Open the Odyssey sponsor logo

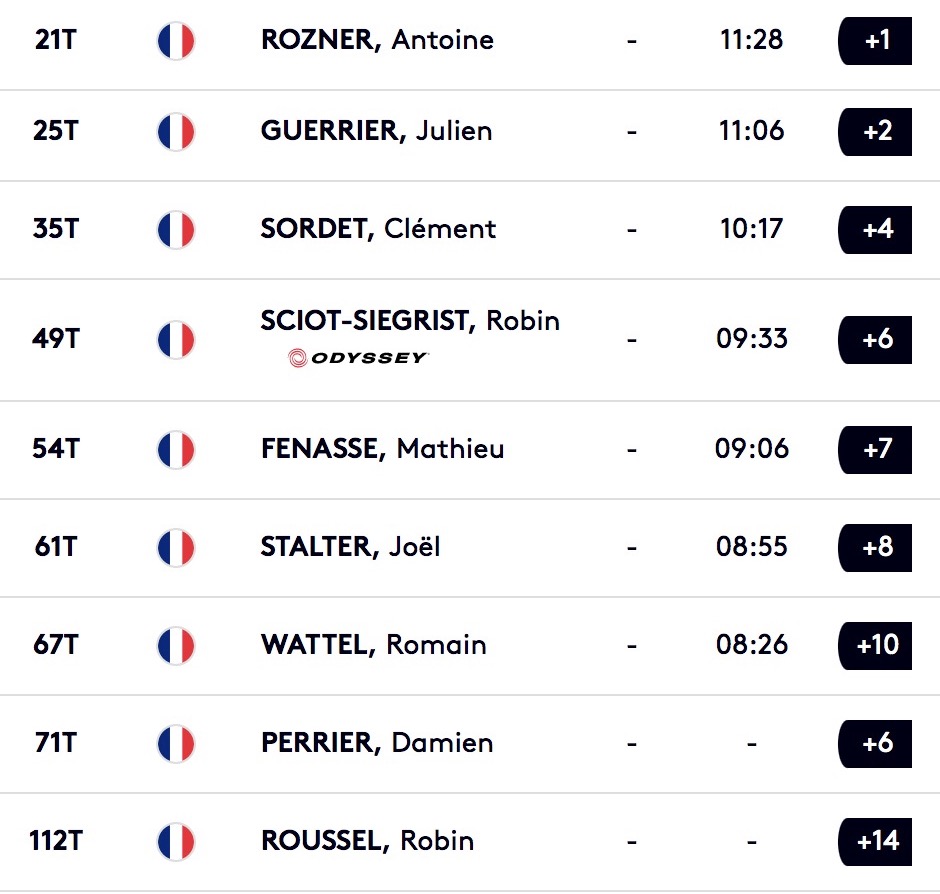pos(357,358)
